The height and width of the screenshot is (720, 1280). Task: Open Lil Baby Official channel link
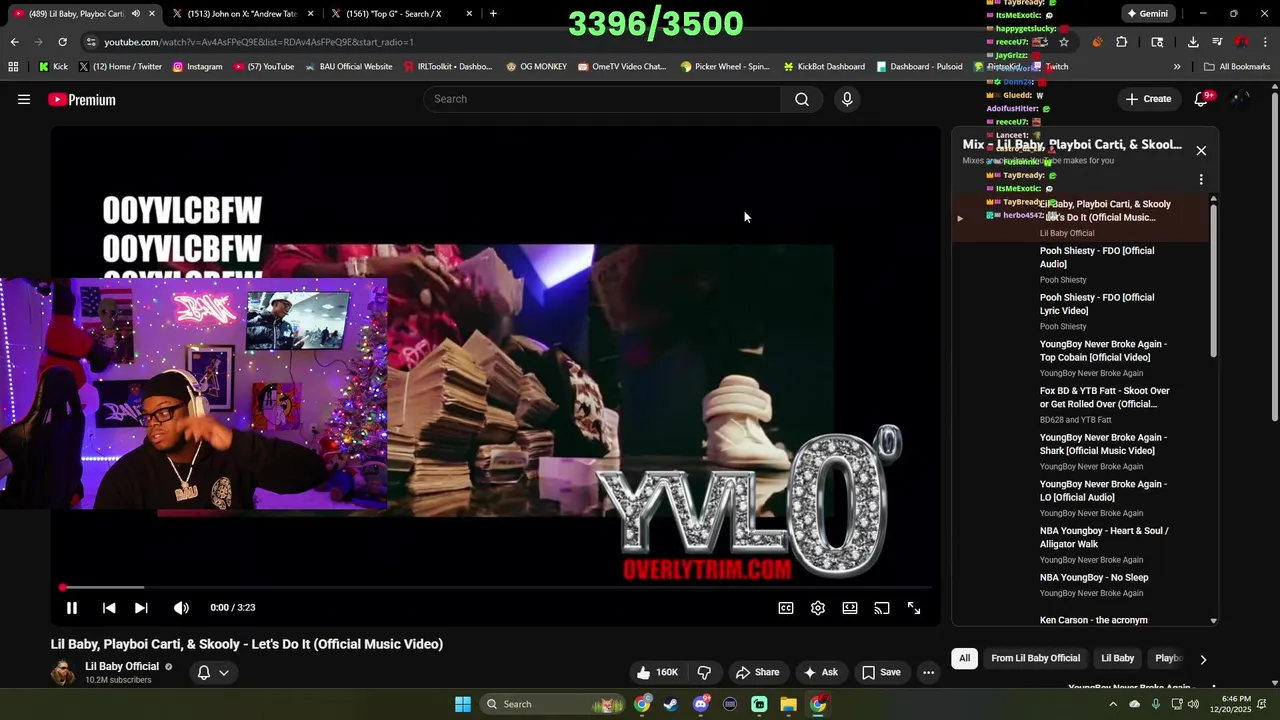(x=121, y=666)
